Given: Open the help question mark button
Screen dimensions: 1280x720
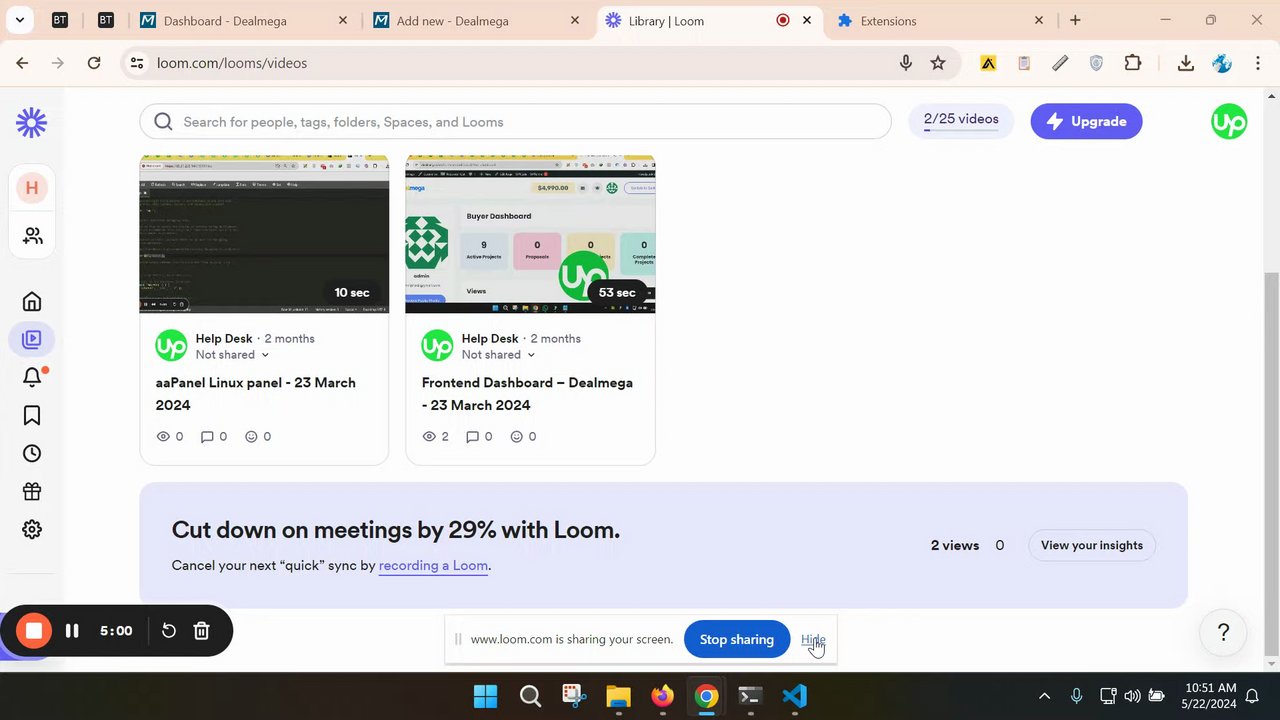Looking at the screenshot, I should (1223, 632).
